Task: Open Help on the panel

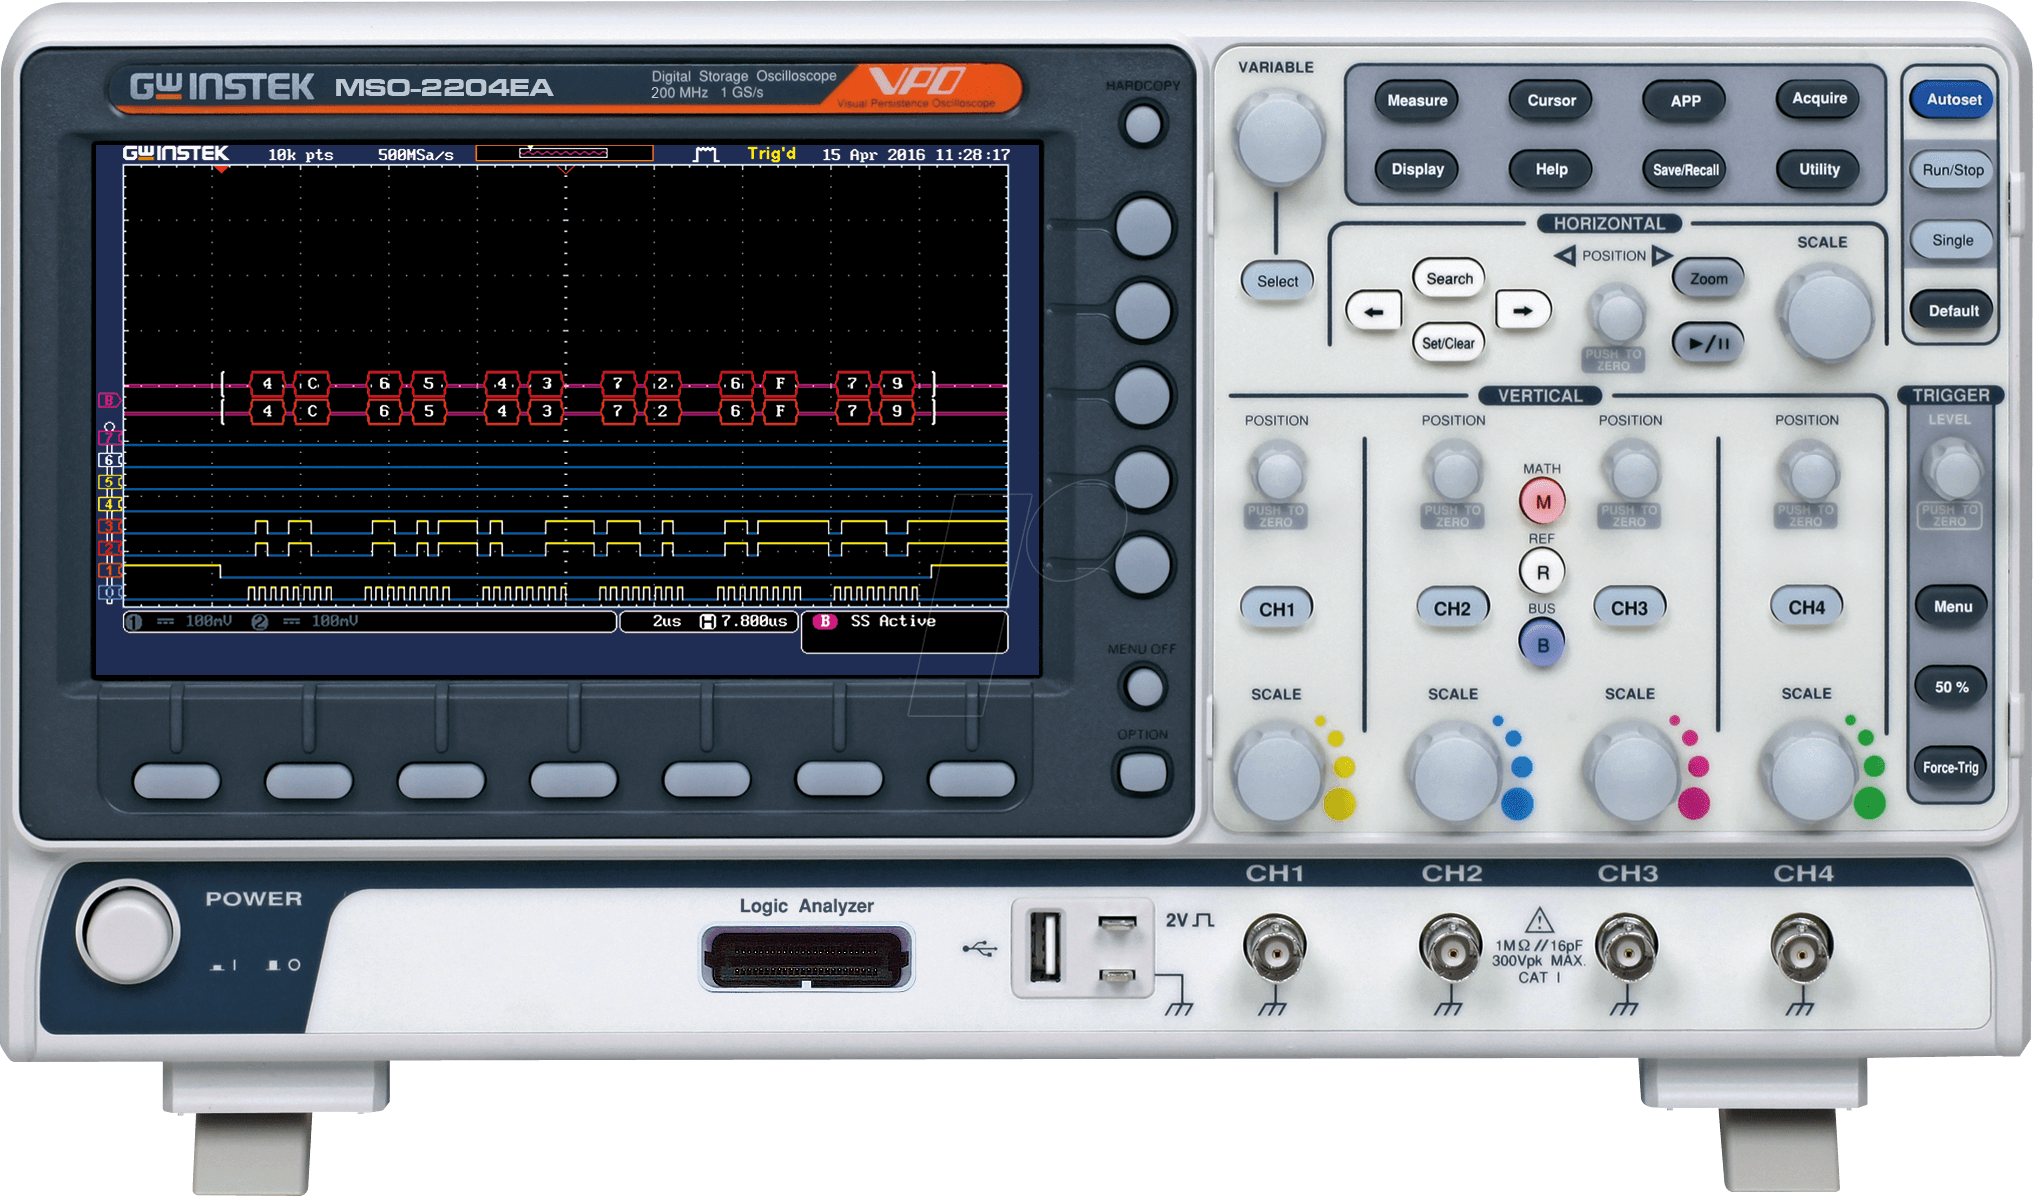Action: (x=1551, y=169)
